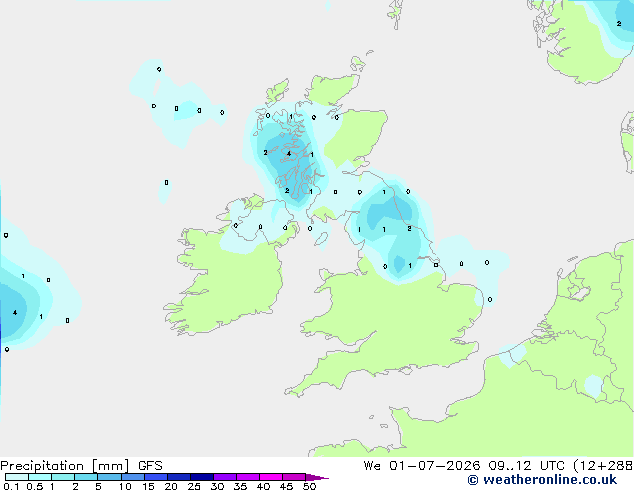Click the above-50 mm arrow tip on legend
The image size is (634, 490).
click(317, 477)
